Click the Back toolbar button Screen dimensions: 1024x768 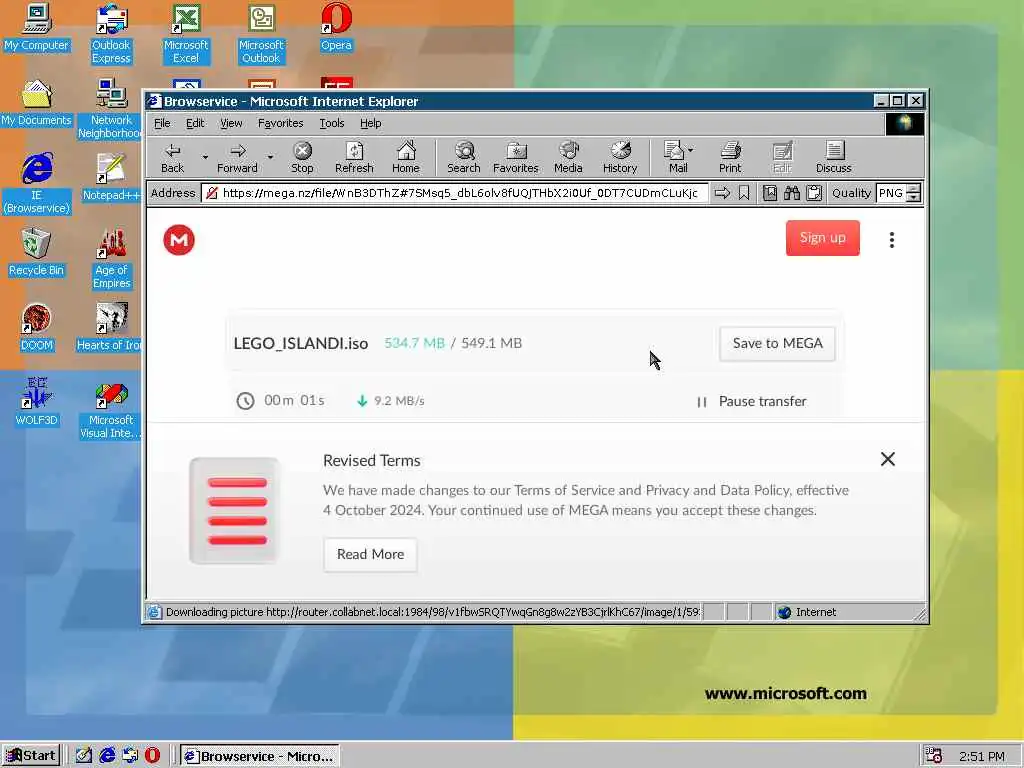172,157
